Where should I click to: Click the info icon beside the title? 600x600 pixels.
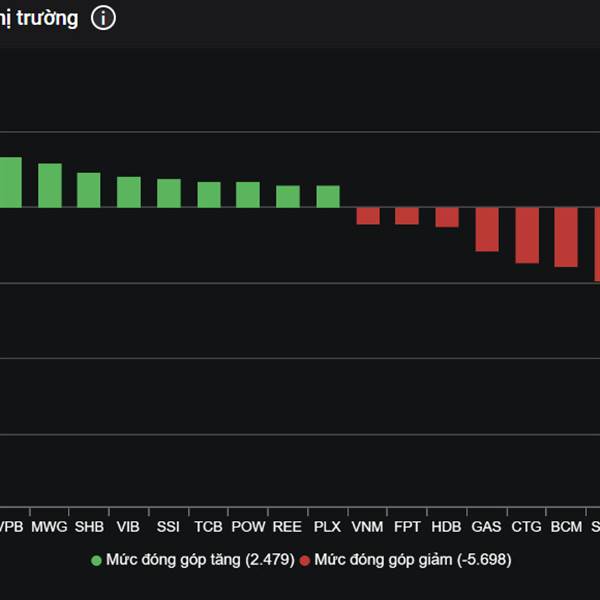tap(103, 18)
